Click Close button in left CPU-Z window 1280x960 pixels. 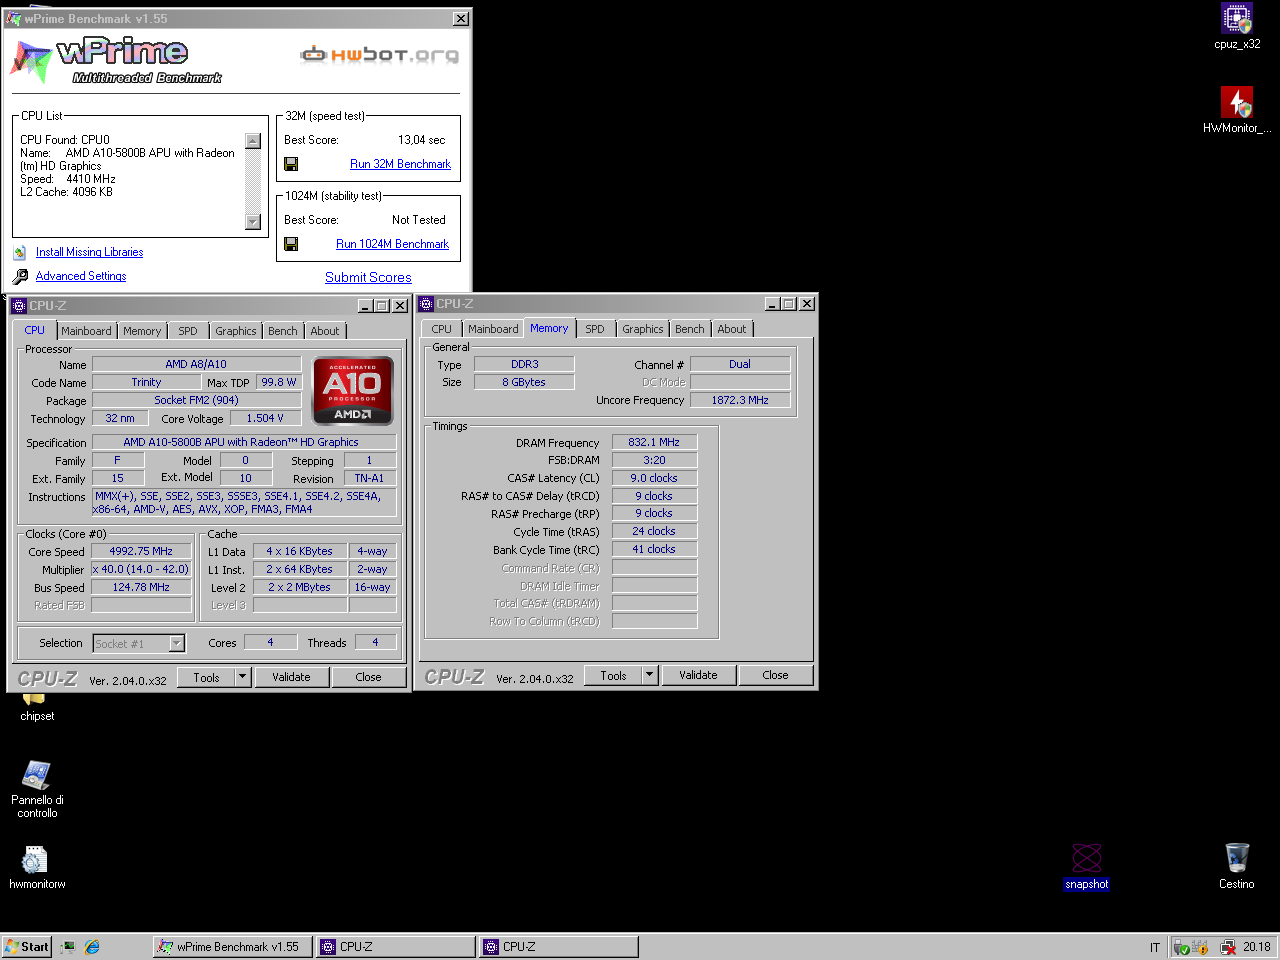(x=368, y=677)
